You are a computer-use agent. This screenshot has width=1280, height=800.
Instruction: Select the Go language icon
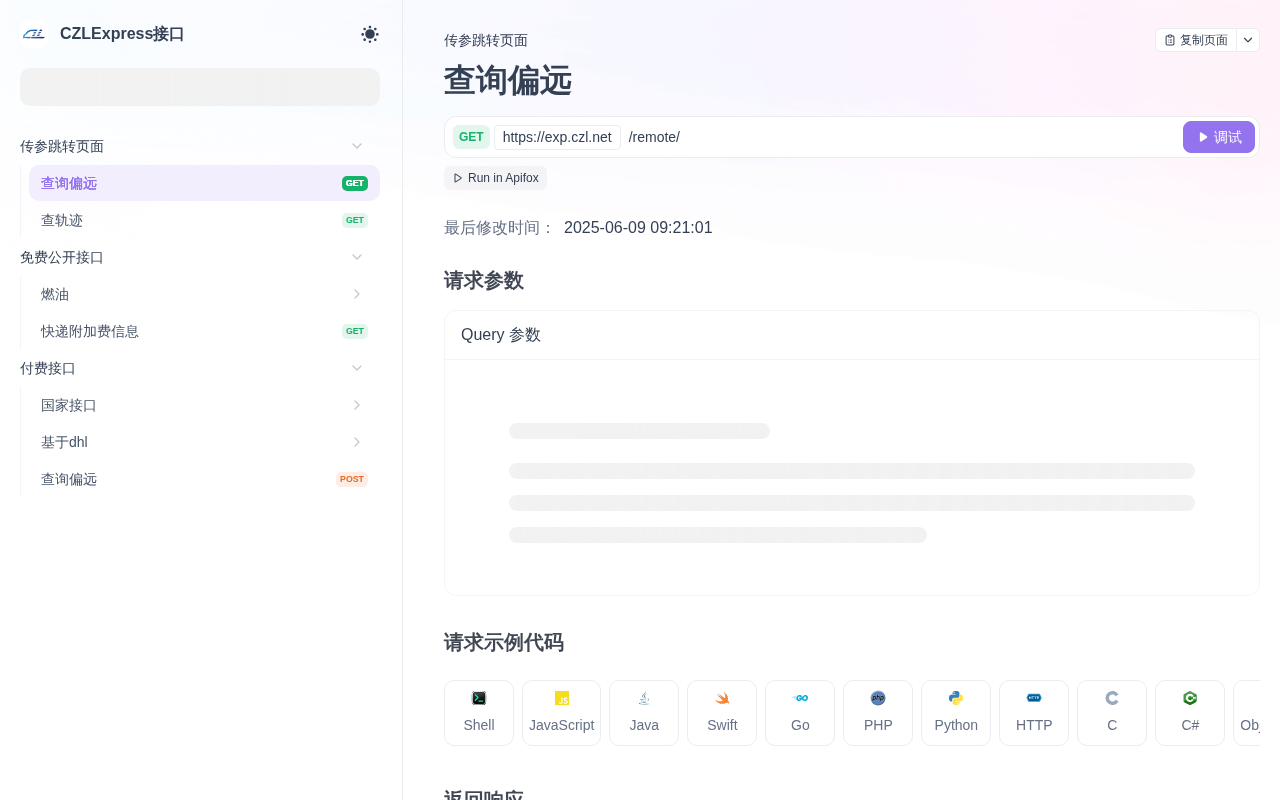click(x=800, y=698)
